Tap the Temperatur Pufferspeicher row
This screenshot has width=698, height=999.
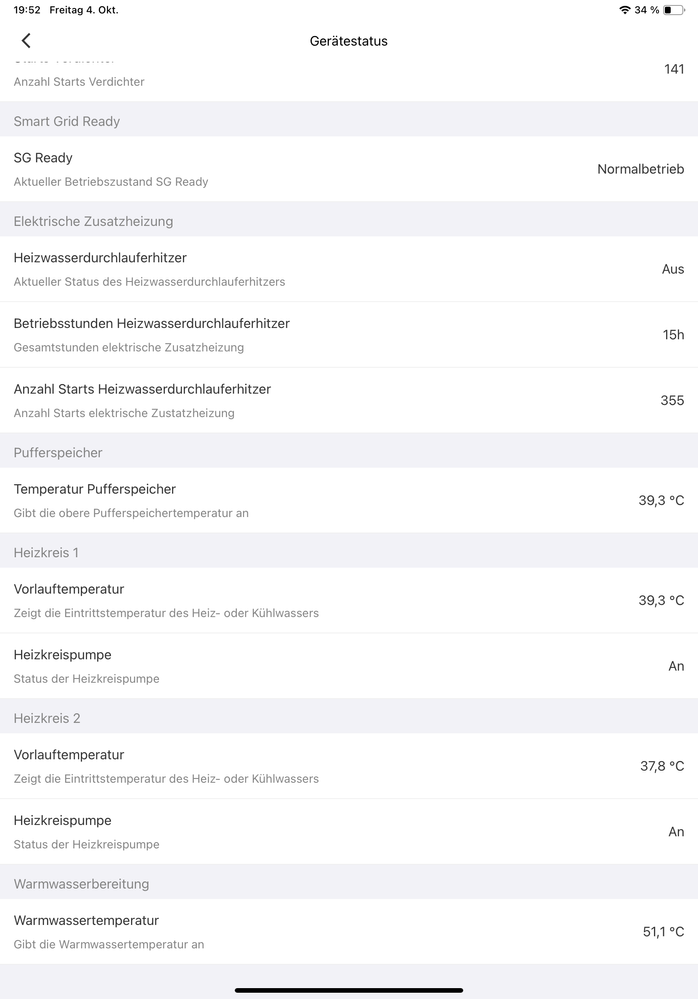coord(349,500)
